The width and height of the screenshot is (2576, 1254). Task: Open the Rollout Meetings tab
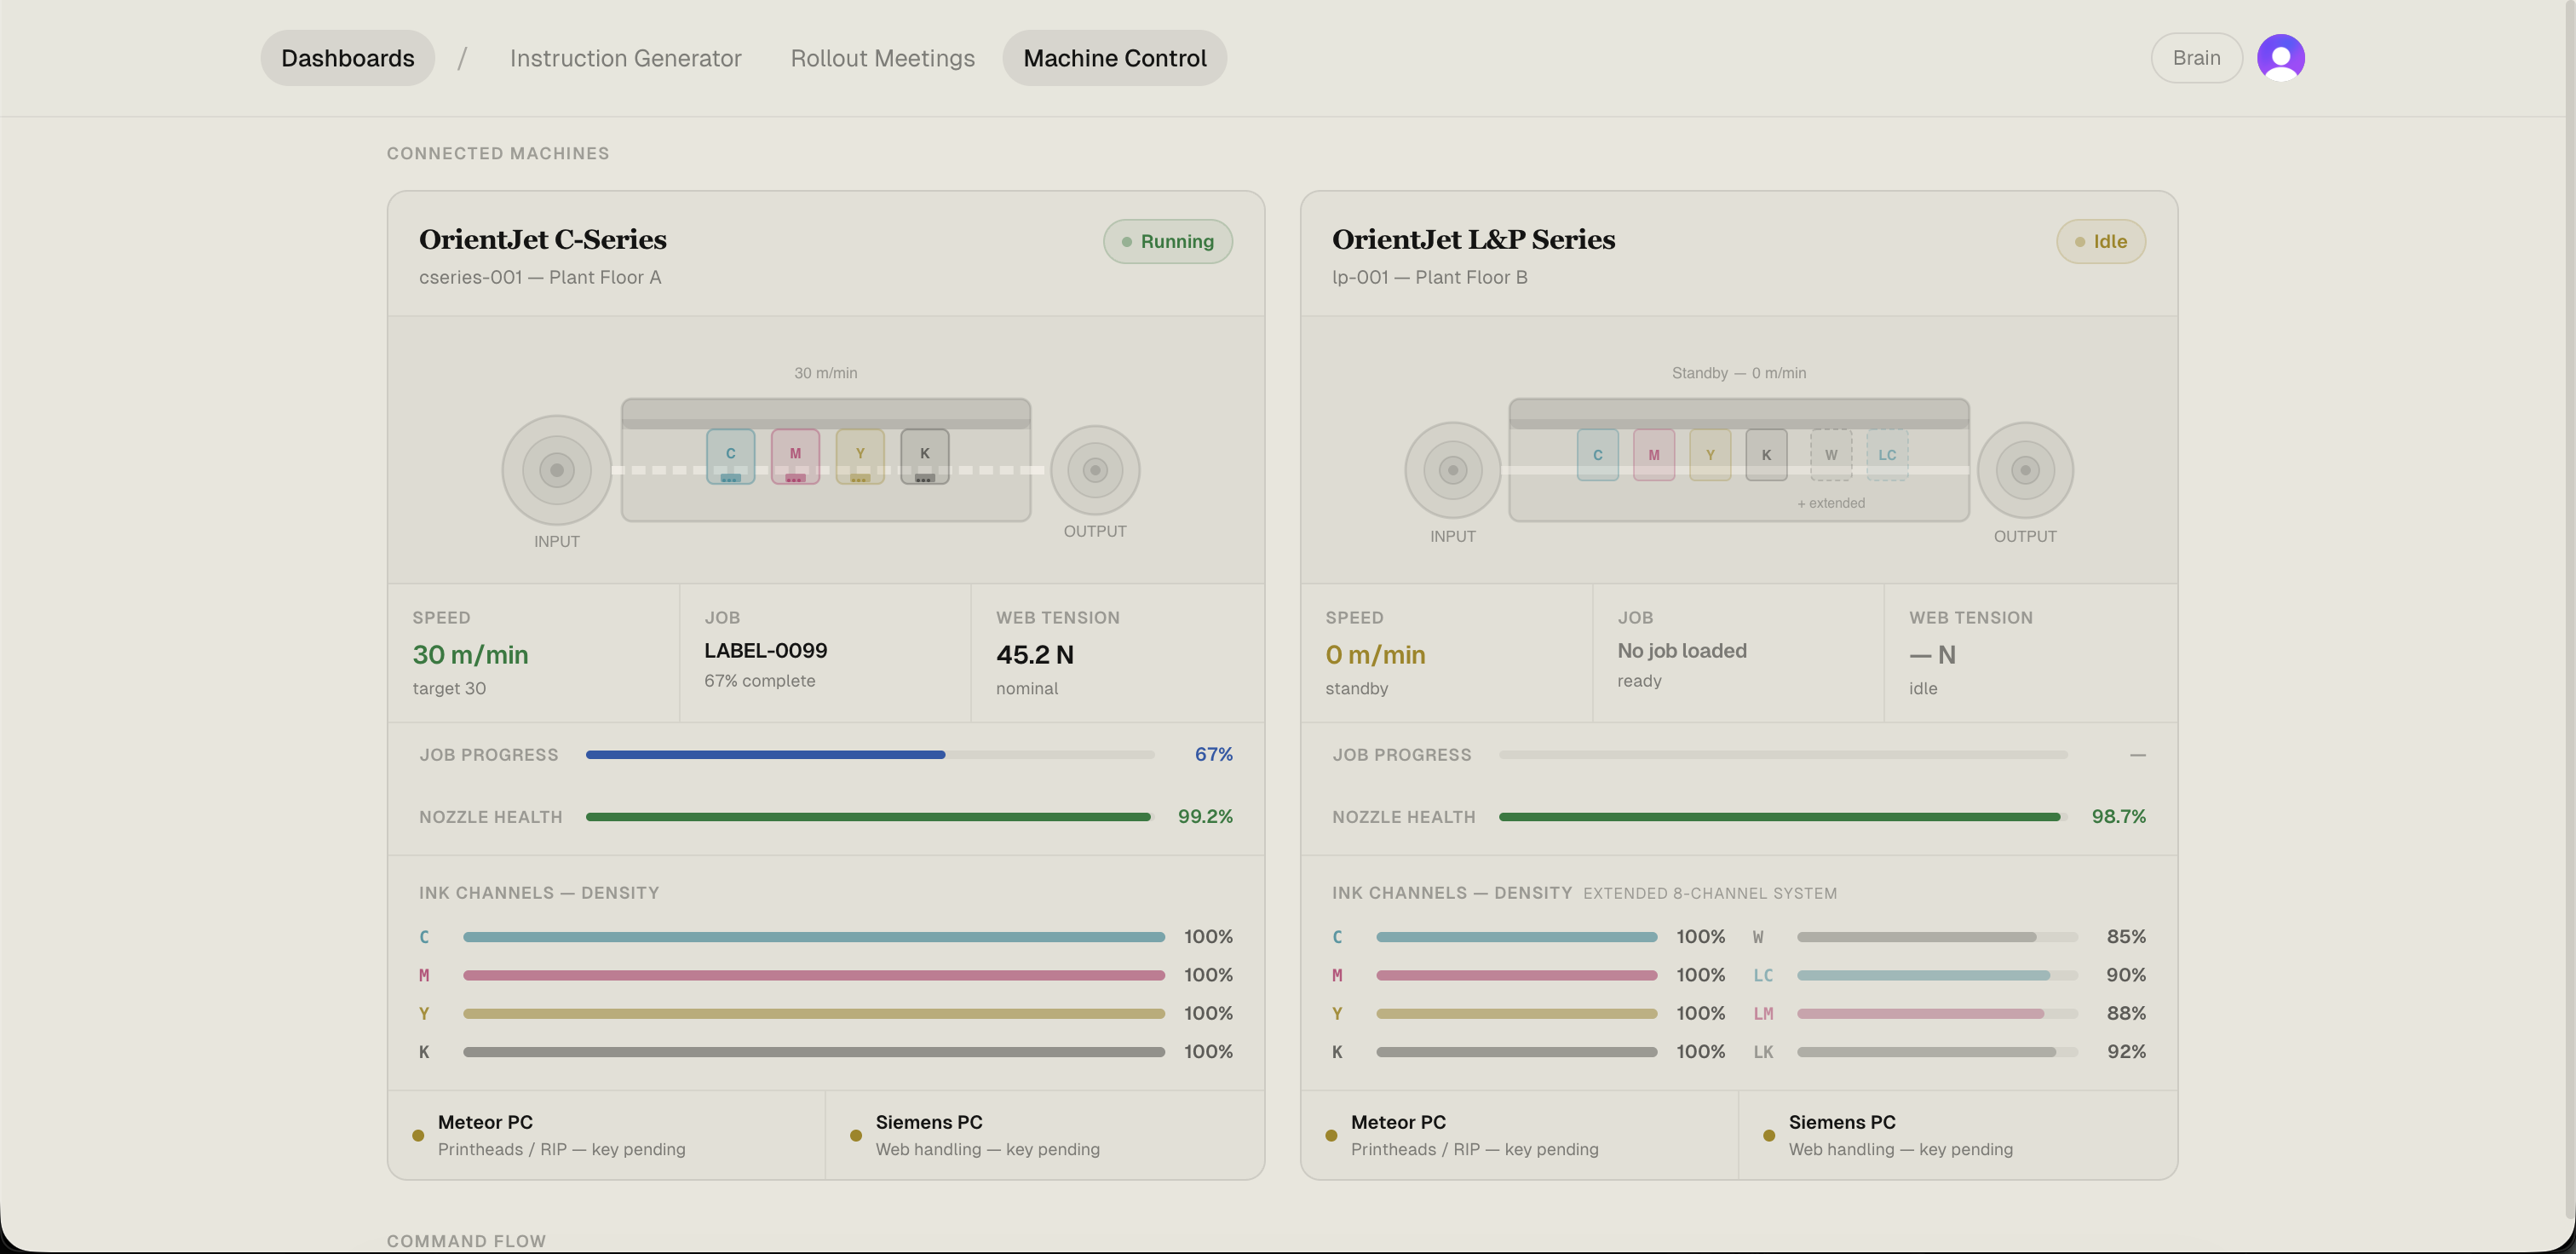tap(882, 58)
